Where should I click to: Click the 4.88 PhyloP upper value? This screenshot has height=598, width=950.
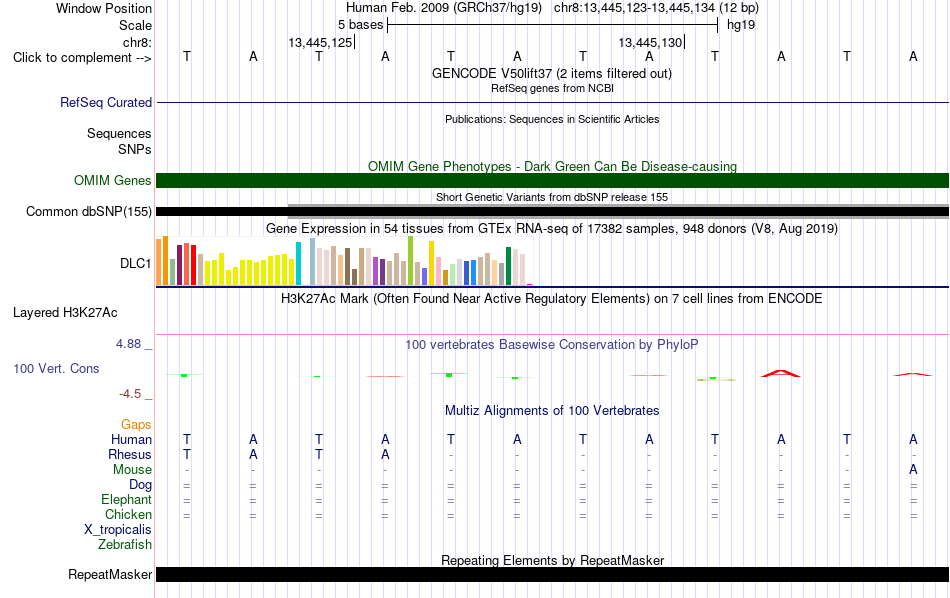128,344
